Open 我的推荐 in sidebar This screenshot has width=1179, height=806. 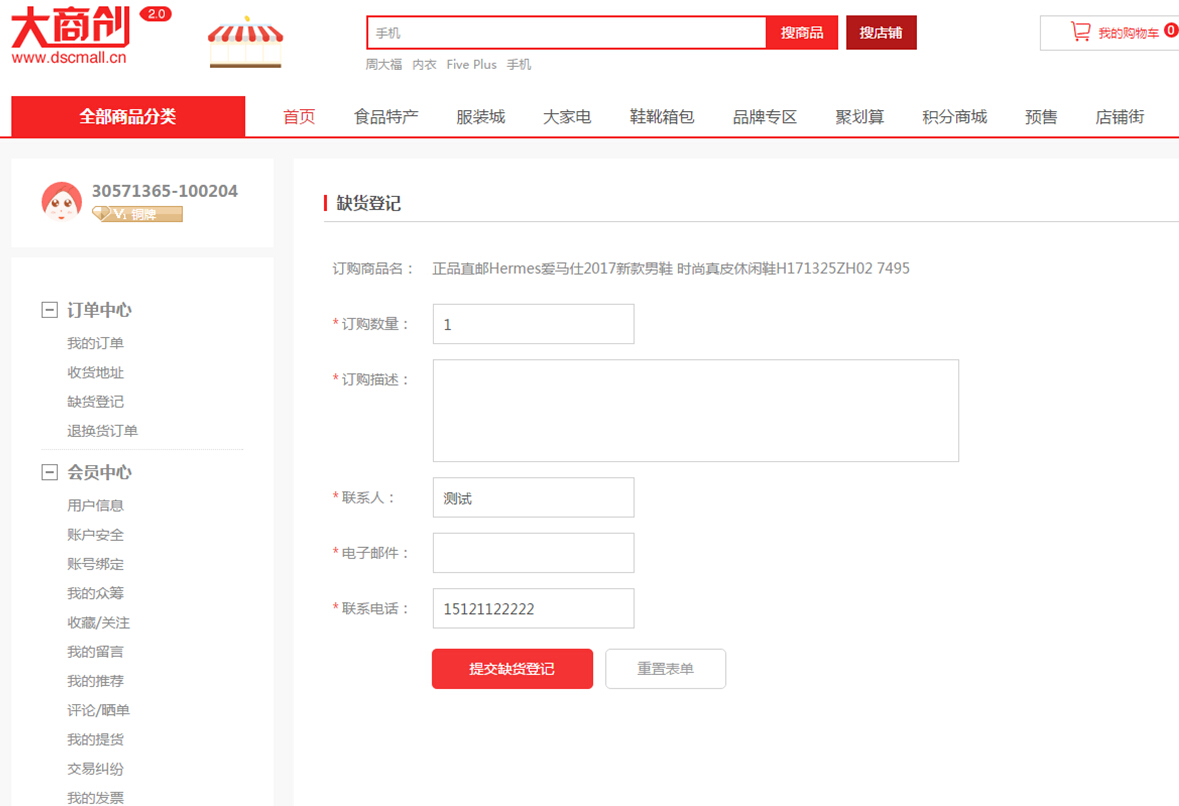pos(95,681)
